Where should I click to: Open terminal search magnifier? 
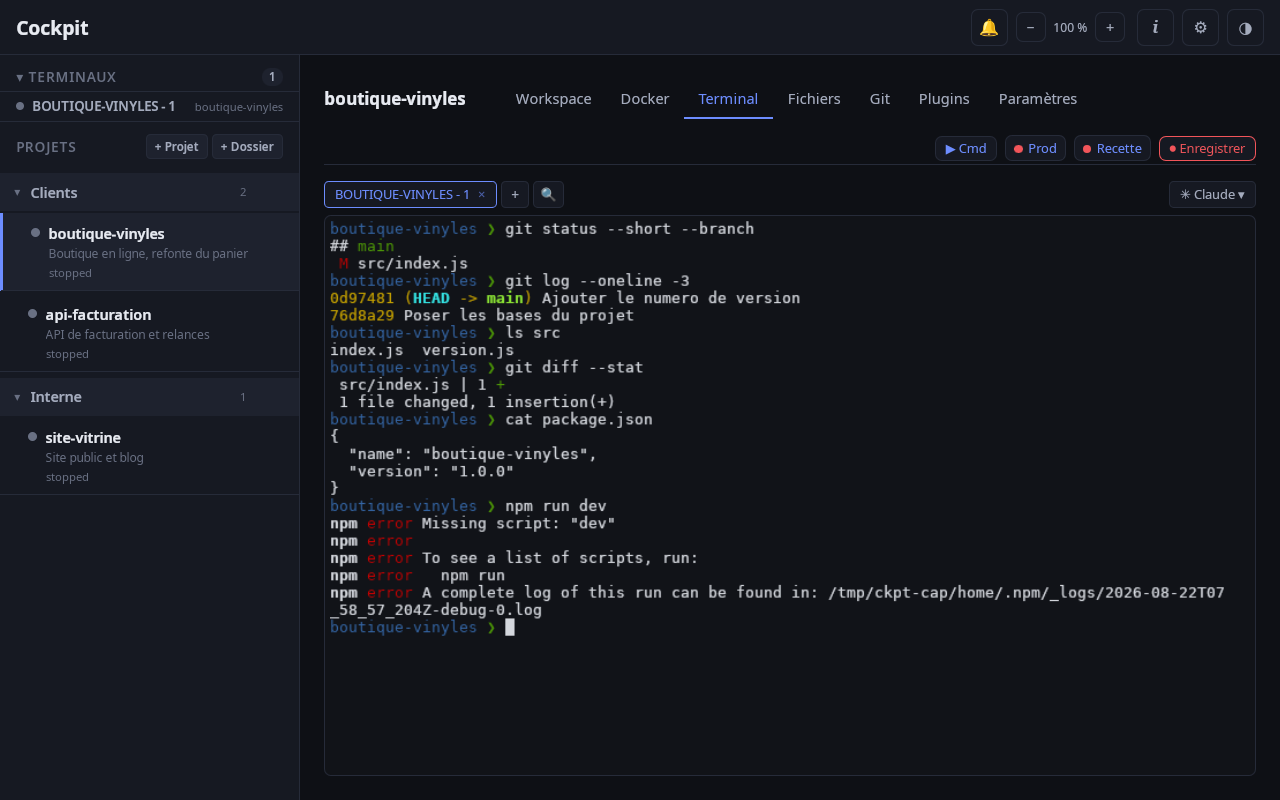[548, 194]
